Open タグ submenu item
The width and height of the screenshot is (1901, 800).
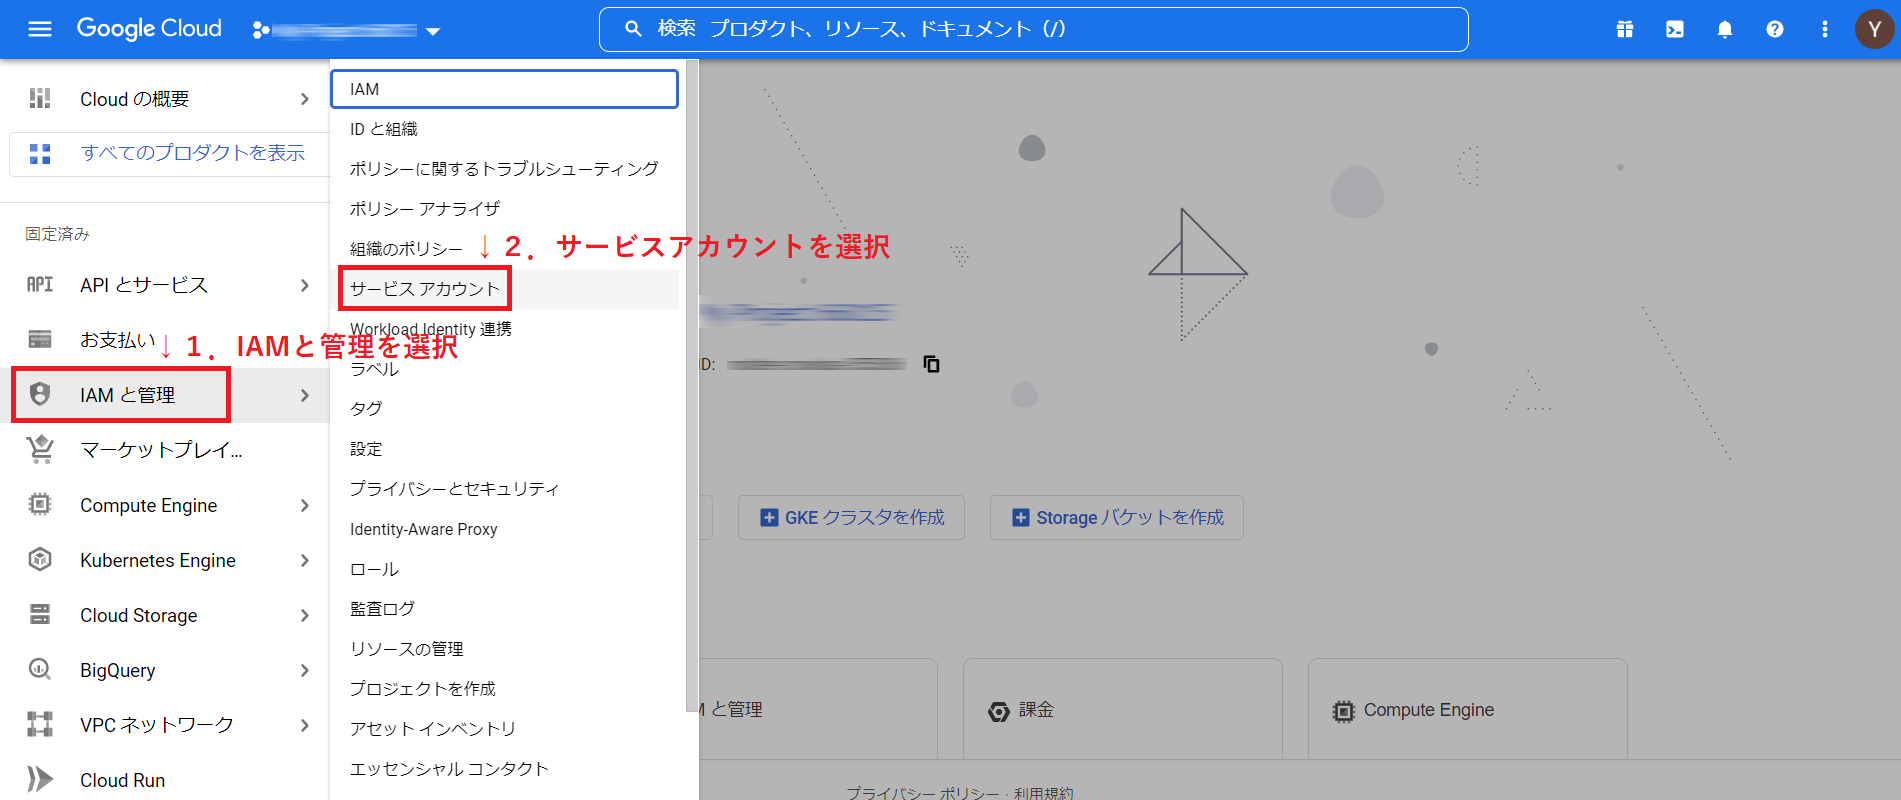coord(504,409)
